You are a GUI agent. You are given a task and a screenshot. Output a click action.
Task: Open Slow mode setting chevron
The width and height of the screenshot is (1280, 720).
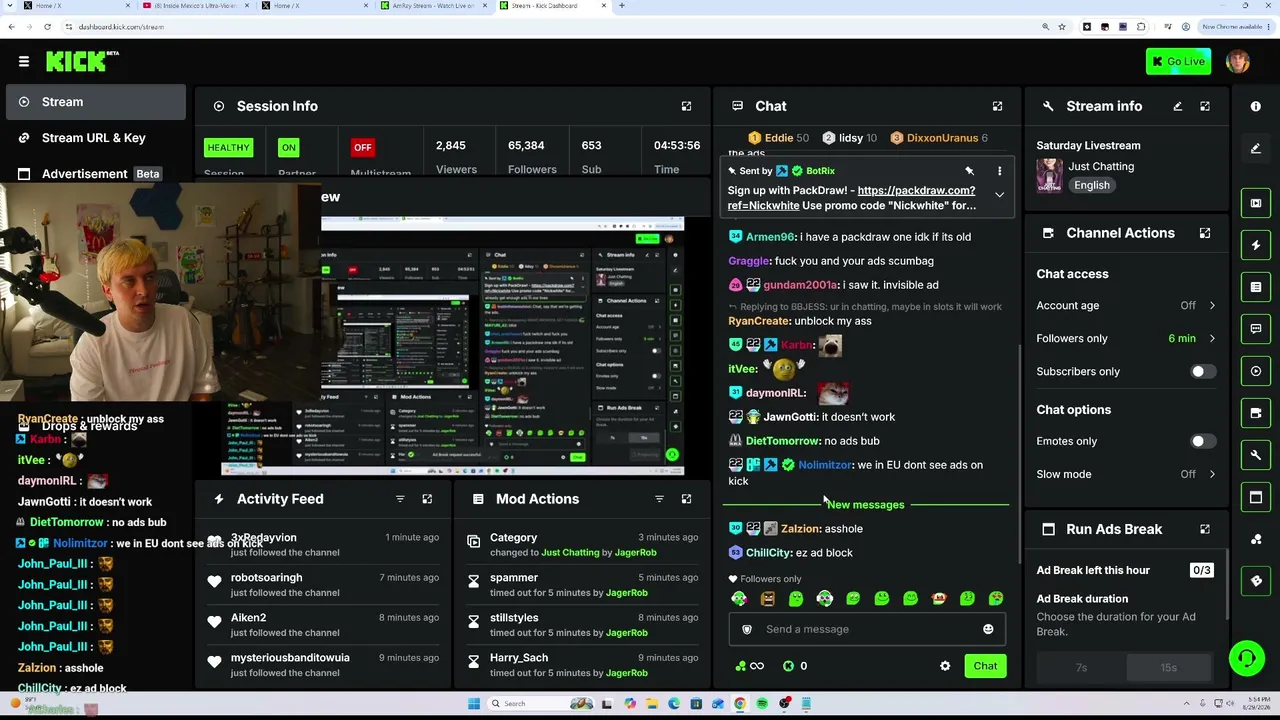(x=1212, y=474)
